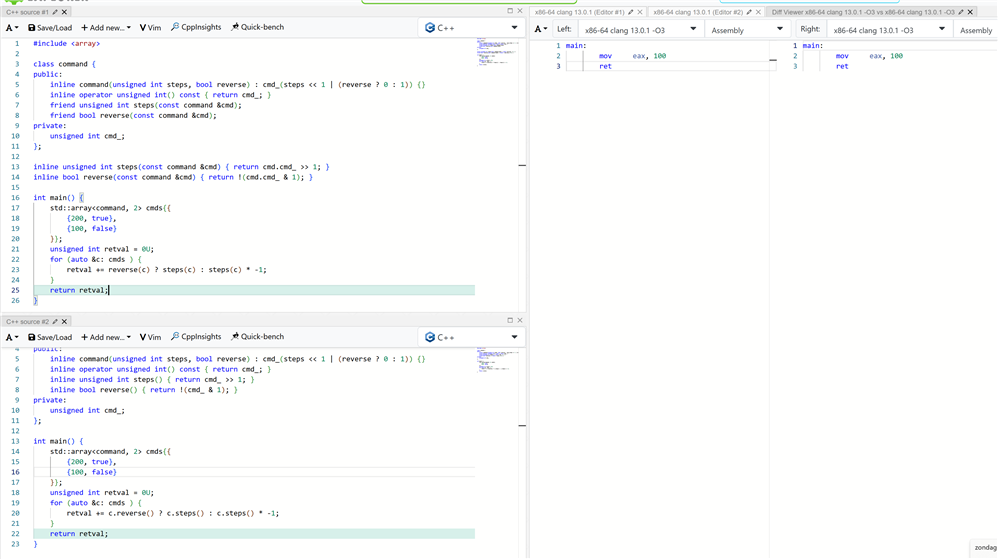
Task: Launch Quick-bench from source #2 toolbar
Action: pos(257,337)
